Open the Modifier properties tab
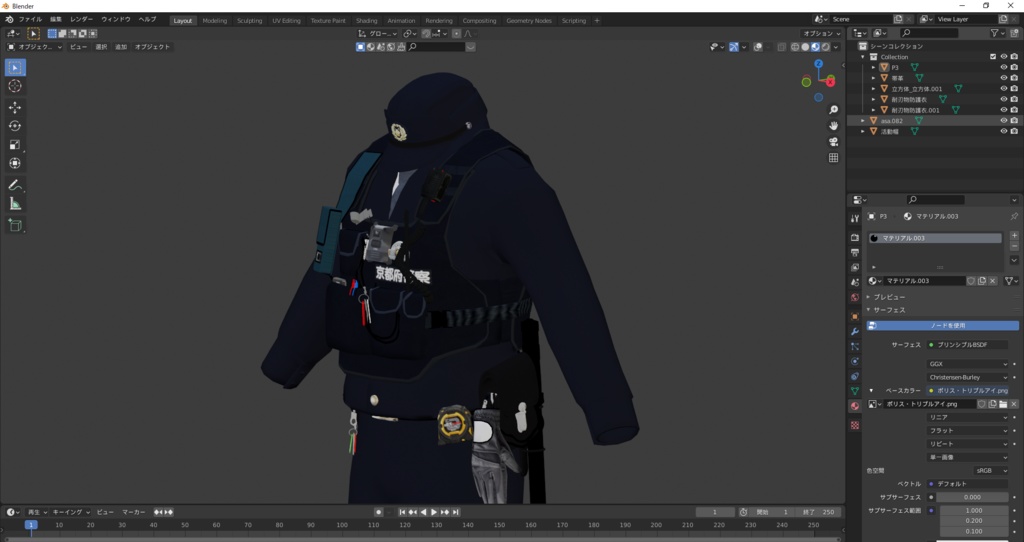Viewport: 1024px width, 542px height. click(854, 332)
